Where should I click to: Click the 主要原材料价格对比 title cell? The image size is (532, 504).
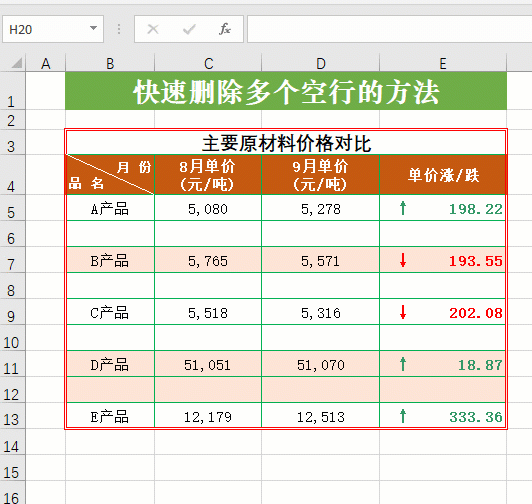pos(286,143)
